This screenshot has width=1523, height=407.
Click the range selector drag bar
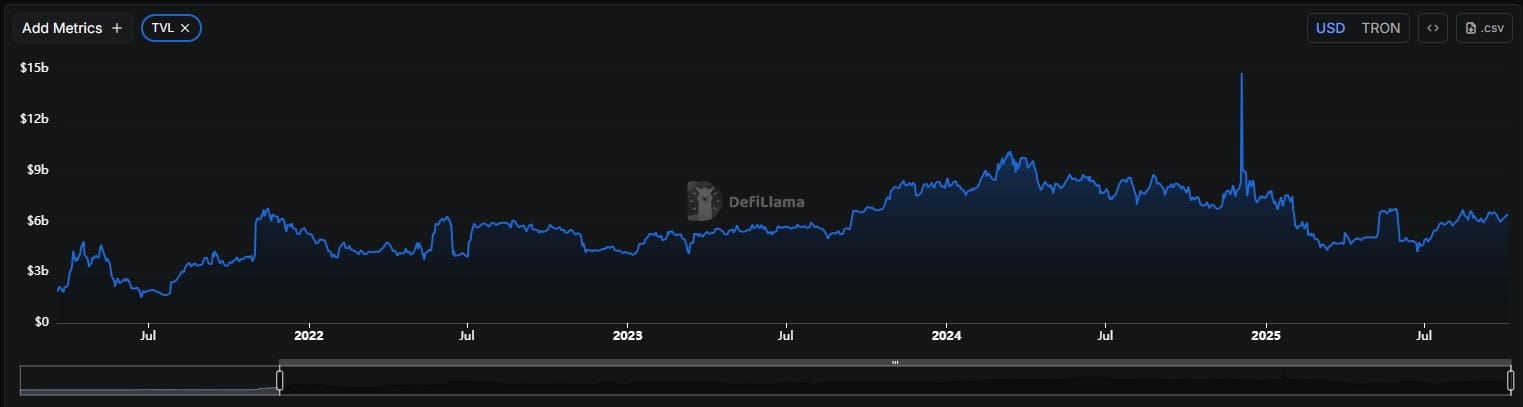click(x=895, y=362)
